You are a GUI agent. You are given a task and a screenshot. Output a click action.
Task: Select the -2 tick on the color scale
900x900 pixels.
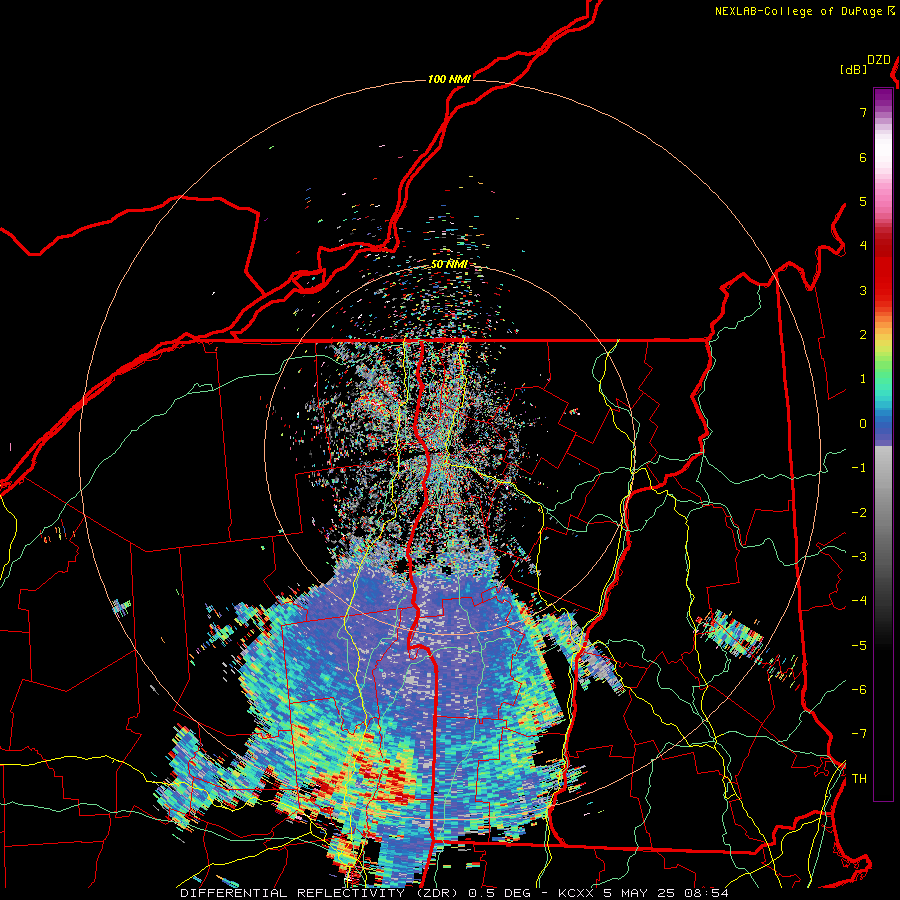(859, 513)
